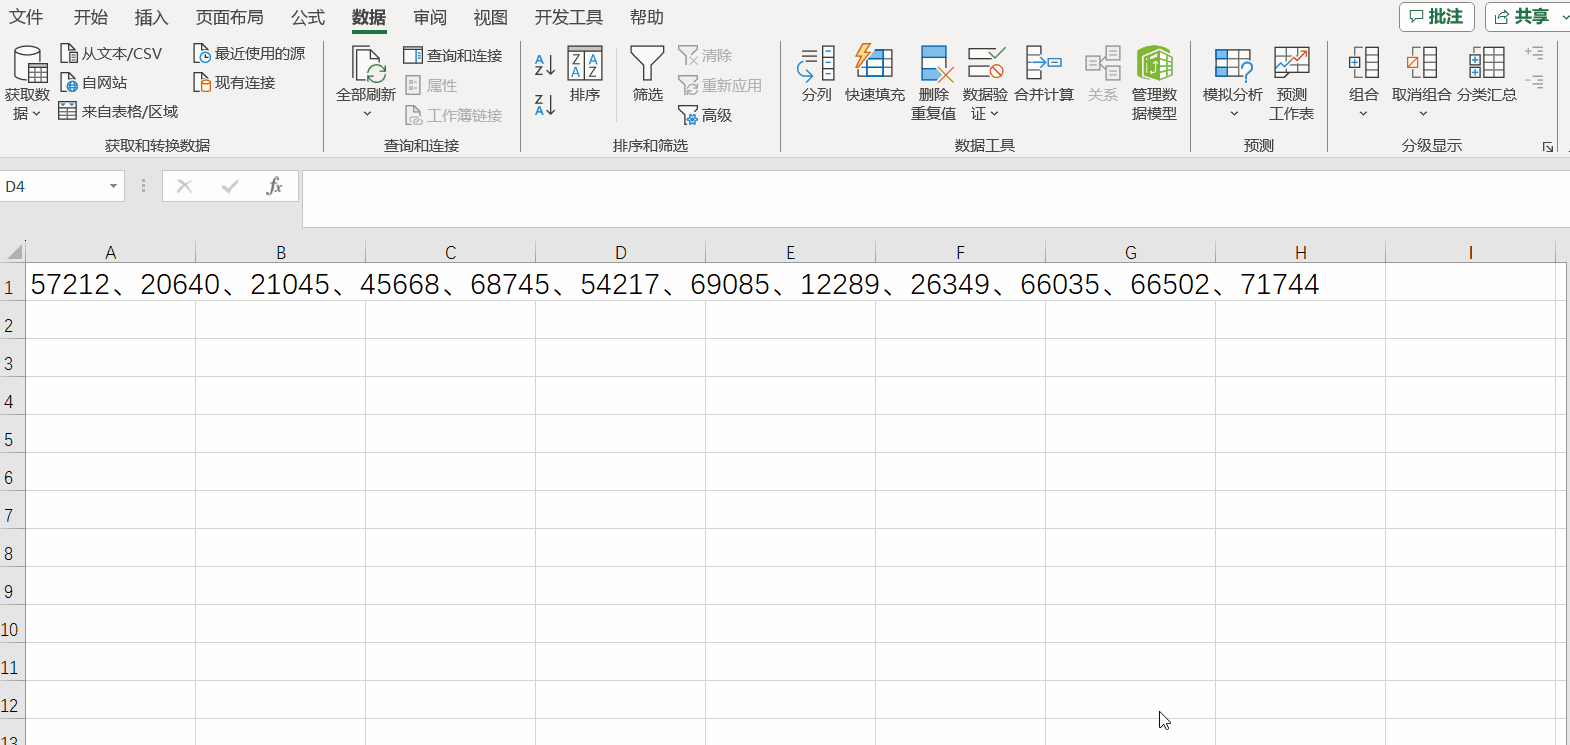
Task: Click the Enter checkmark button
Action: click(230, 186)
